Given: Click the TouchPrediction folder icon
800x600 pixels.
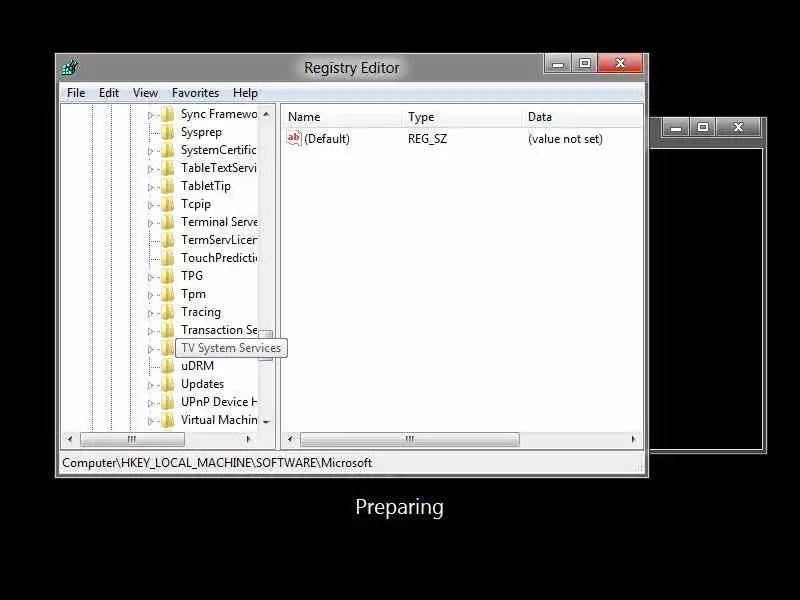Looking at the screenshot, I should (x=167, y=258).
